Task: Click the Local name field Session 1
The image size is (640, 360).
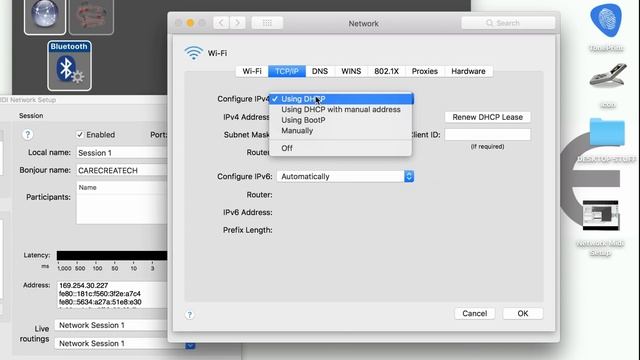Action: coord(122,153)
